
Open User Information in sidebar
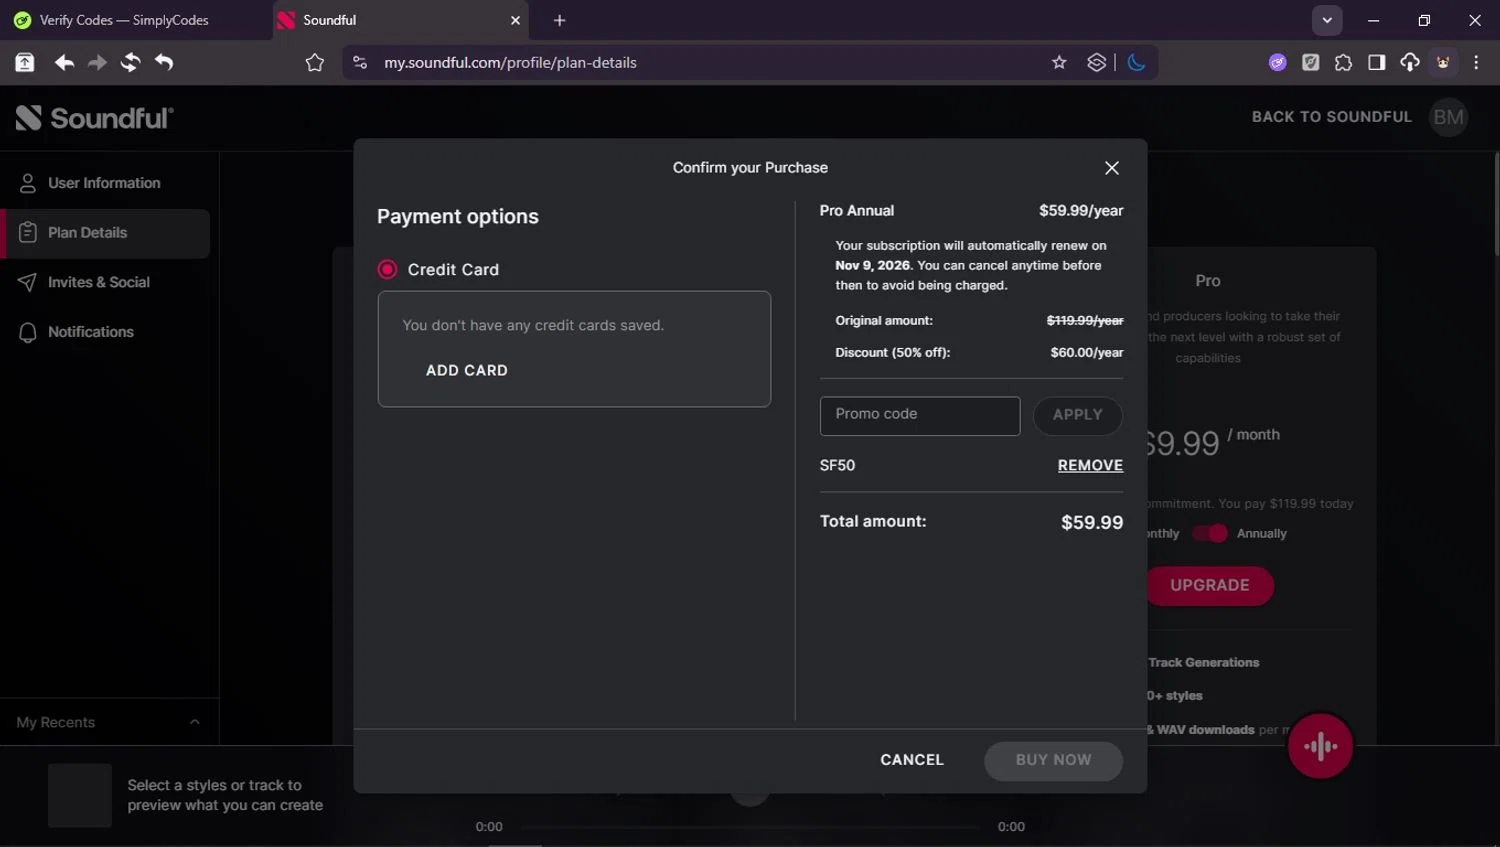105,183
